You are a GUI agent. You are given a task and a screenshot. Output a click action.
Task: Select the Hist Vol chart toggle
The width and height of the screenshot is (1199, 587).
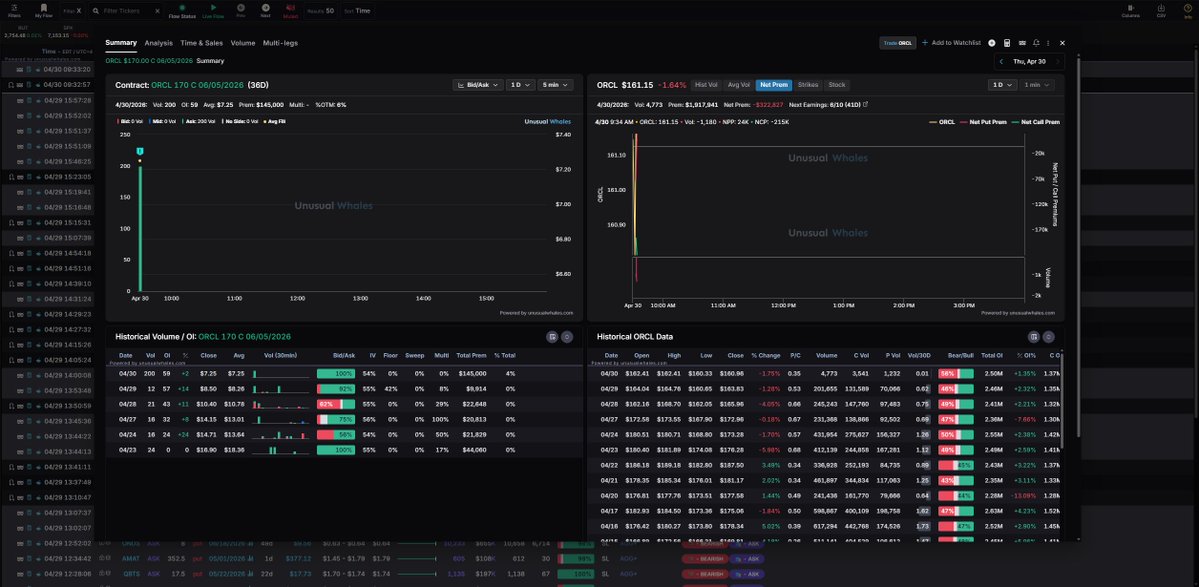pyautogui.click(x=706, y=85)
